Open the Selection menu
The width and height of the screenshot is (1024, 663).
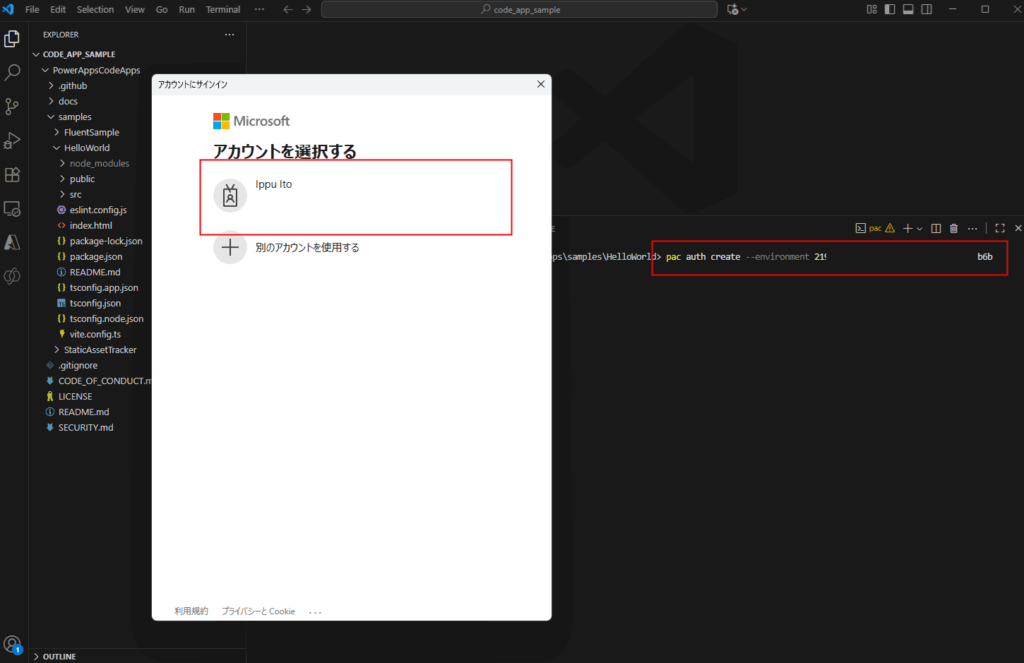[95, 9]
